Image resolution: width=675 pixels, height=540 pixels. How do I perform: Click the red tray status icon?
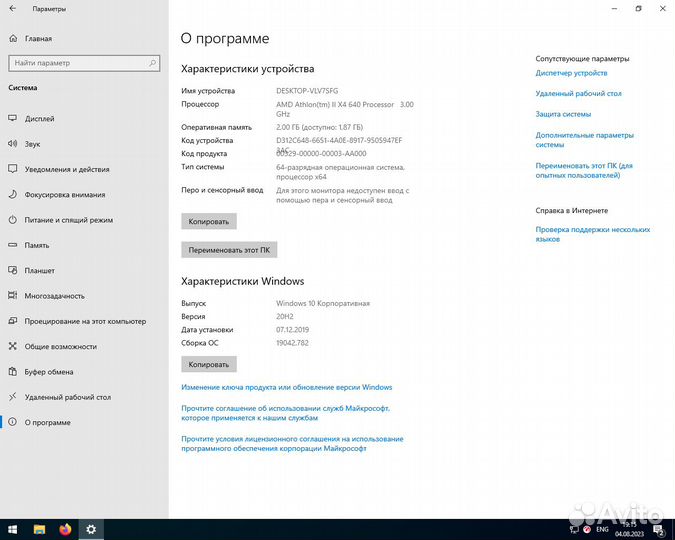point(587,530)
